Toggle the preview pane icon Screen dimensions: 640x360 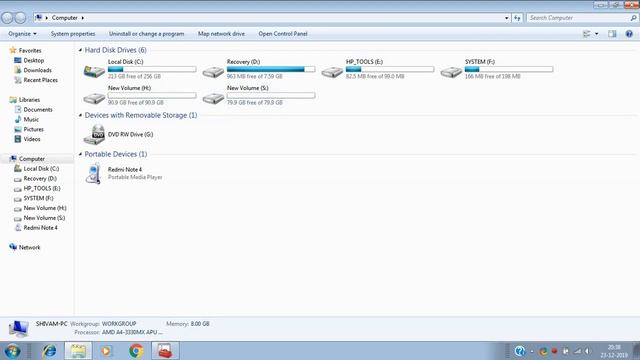tap(612, 34)
